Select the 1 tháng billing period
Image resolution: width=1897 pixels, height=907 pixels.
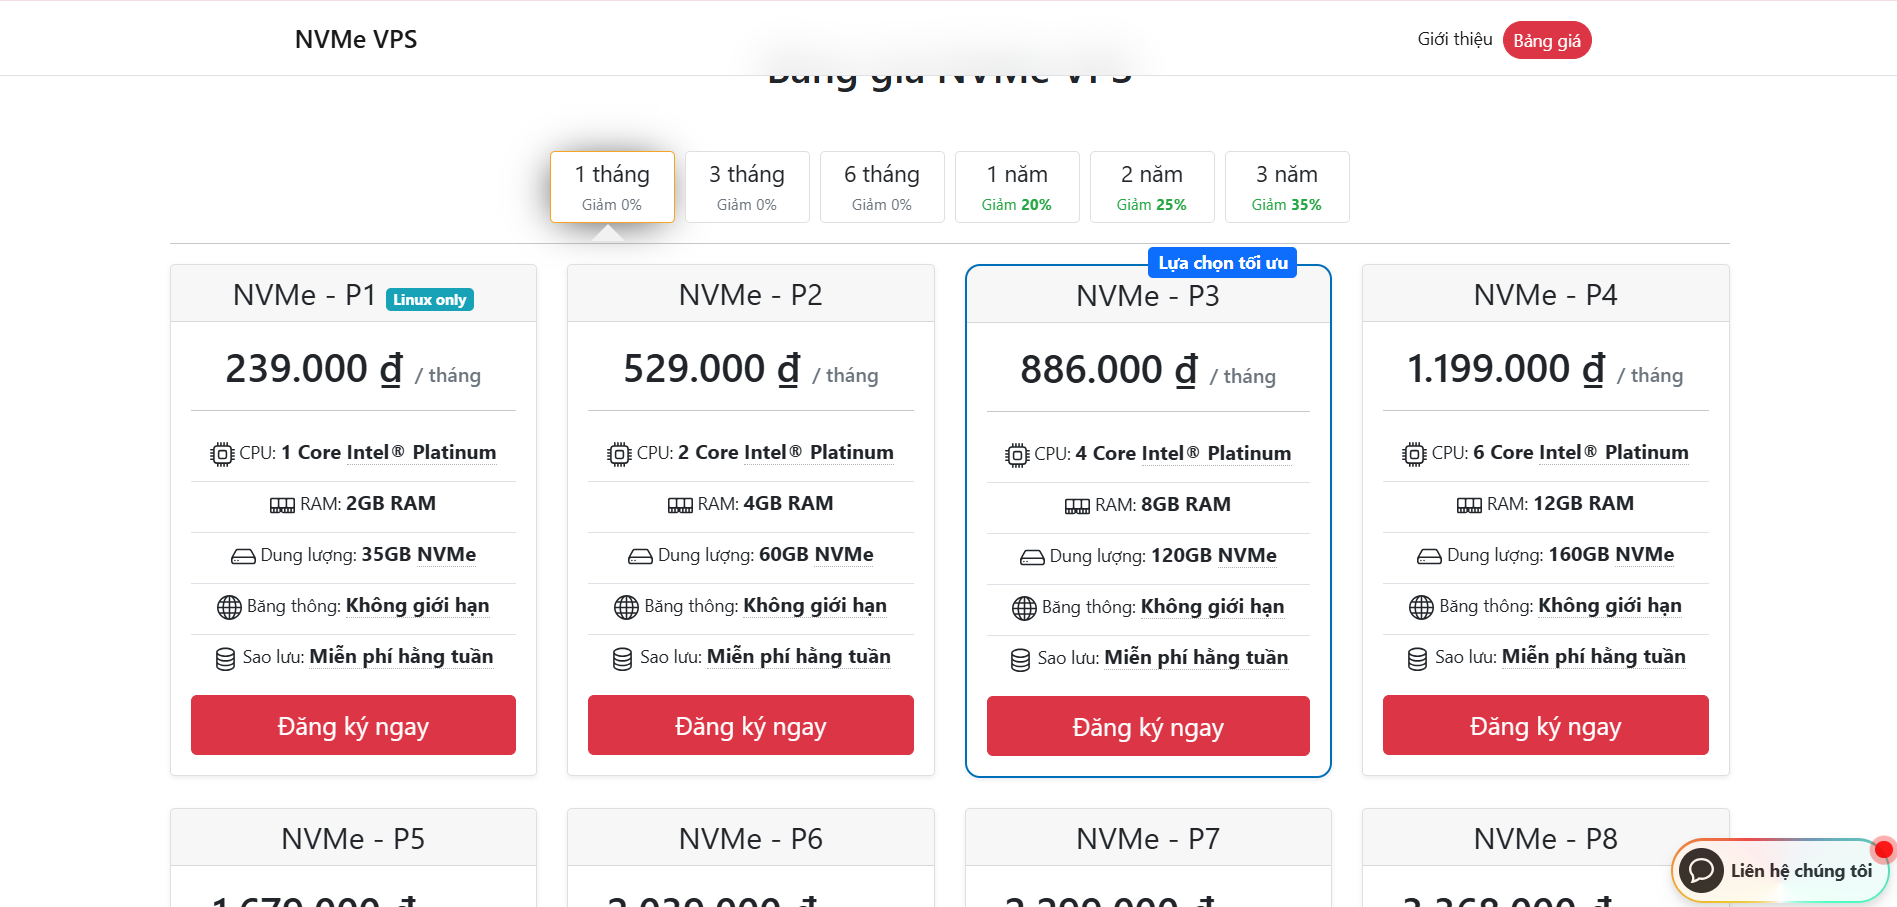coord(612,187)
